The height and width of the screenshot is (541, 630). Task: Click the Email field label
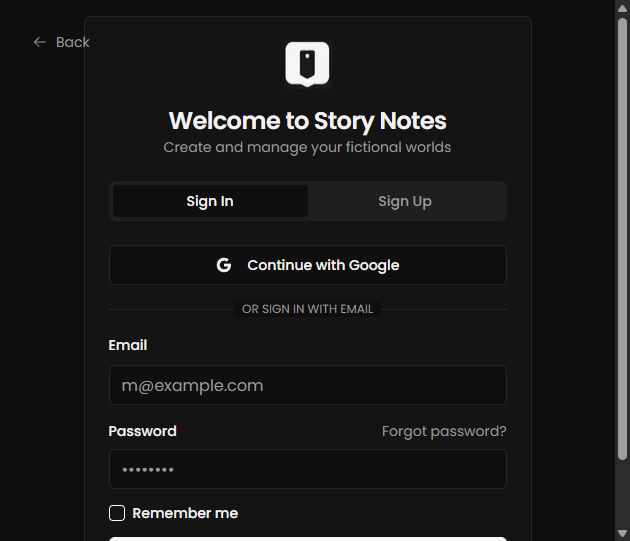pyautogui.click(x=128, y=345)
